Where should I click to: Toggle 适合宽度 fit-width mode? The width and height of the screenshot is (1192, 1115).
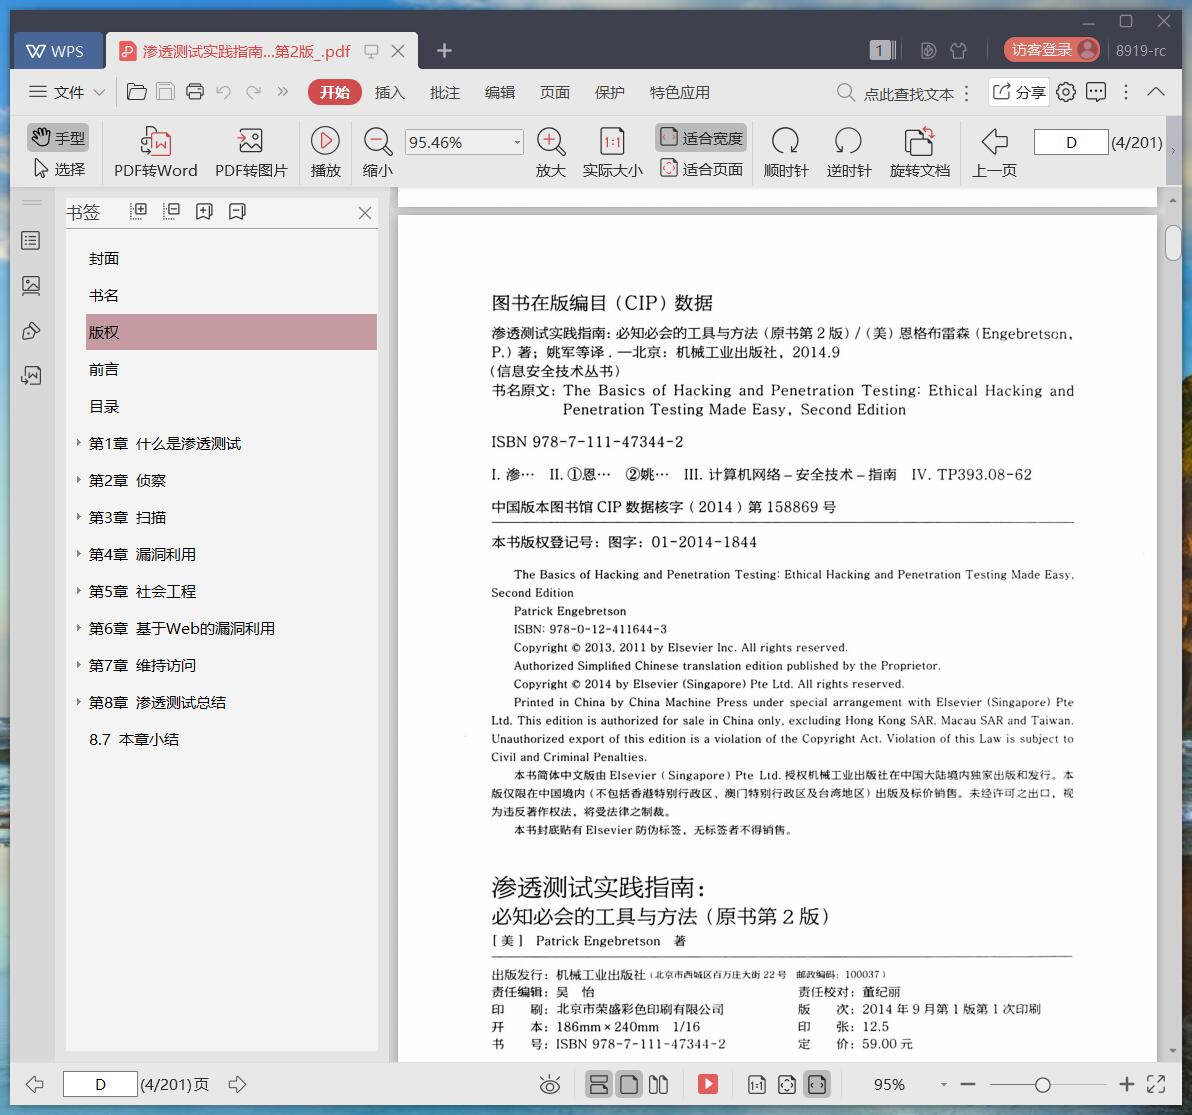[701, 138]
